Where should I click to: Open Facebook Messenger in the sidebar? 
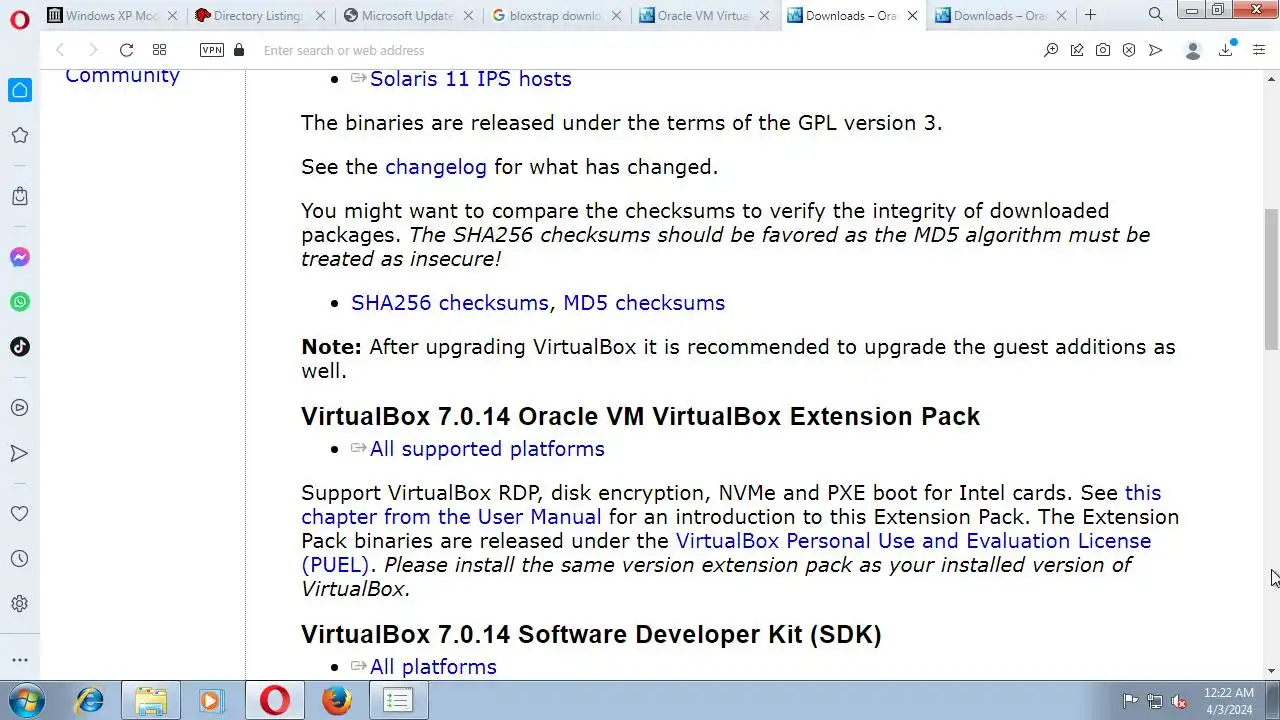20,257
